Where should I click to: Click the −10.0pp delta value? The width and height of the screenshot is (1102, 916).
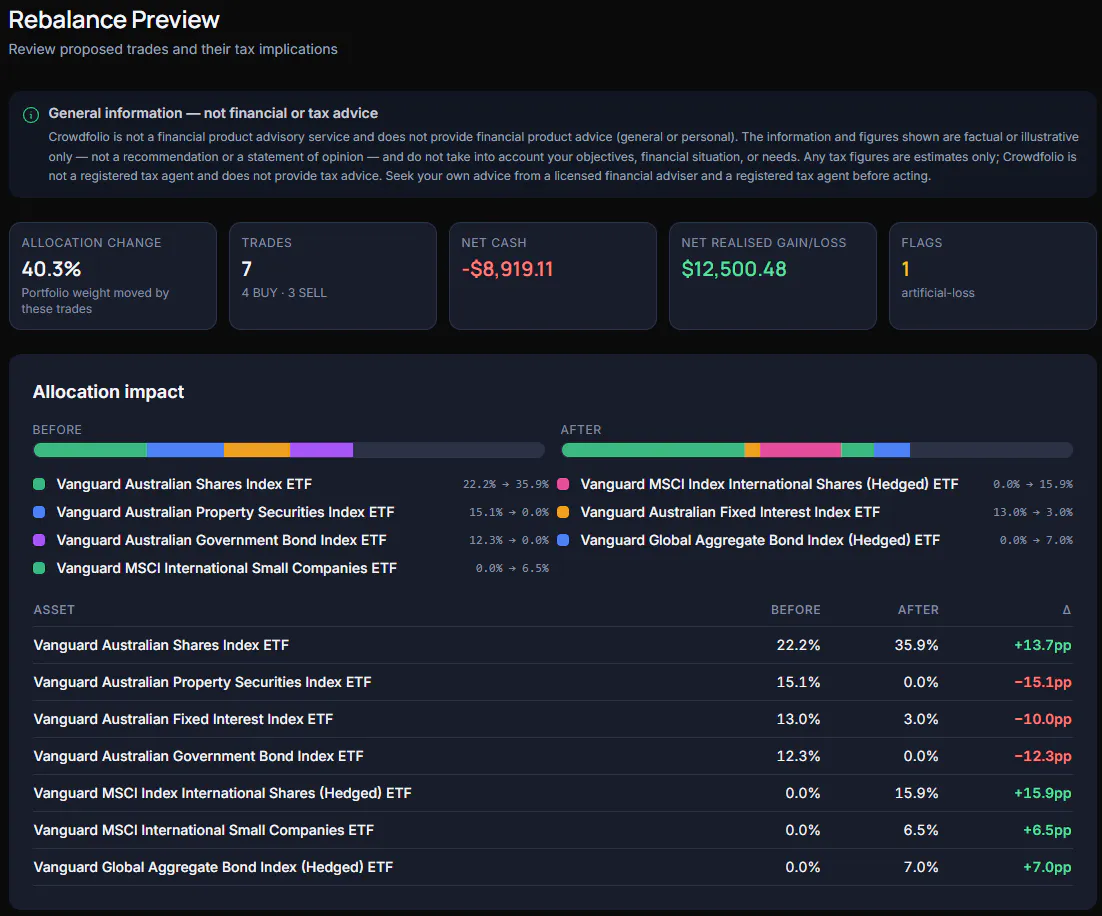(x=1042, y=719)
